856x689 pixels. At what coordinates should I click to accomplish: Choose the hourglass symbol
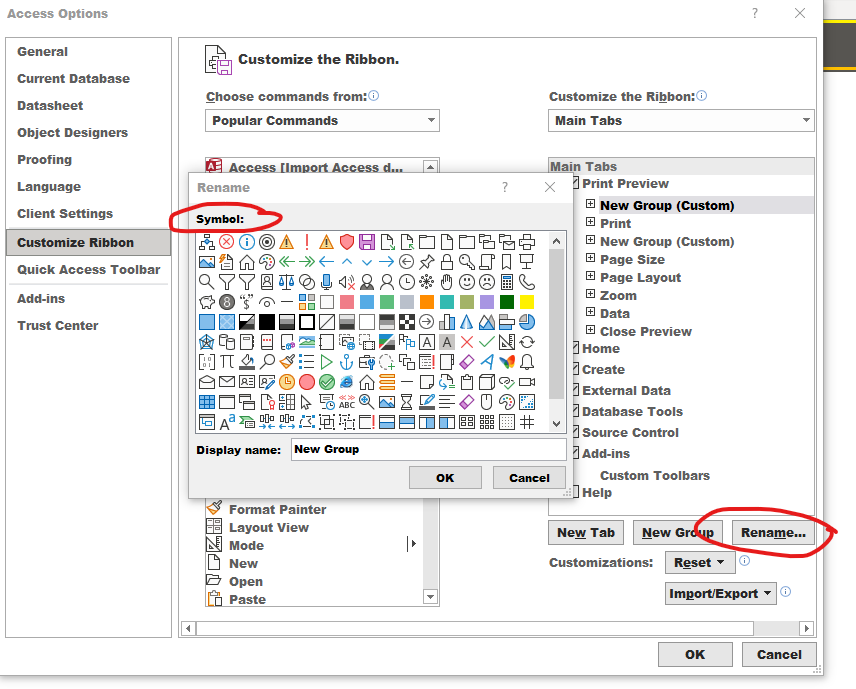(x=407, y=402)
